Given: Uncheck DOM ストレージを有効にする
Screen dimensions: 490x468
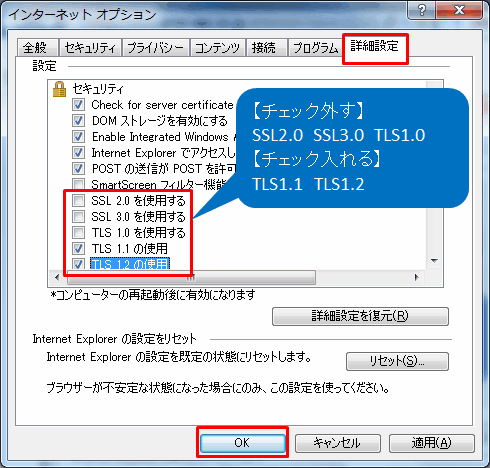Looking at the screenshot, I should click(78, 121).
